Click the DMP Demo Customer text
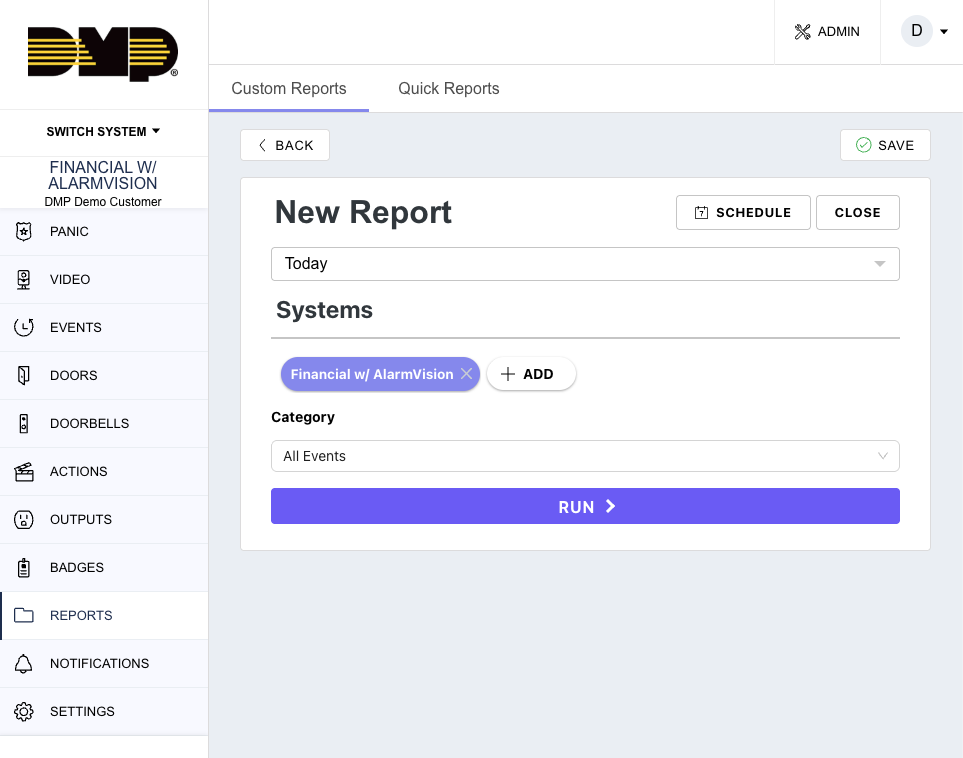This screenshot has width=963, height=758. coord(103,201)
